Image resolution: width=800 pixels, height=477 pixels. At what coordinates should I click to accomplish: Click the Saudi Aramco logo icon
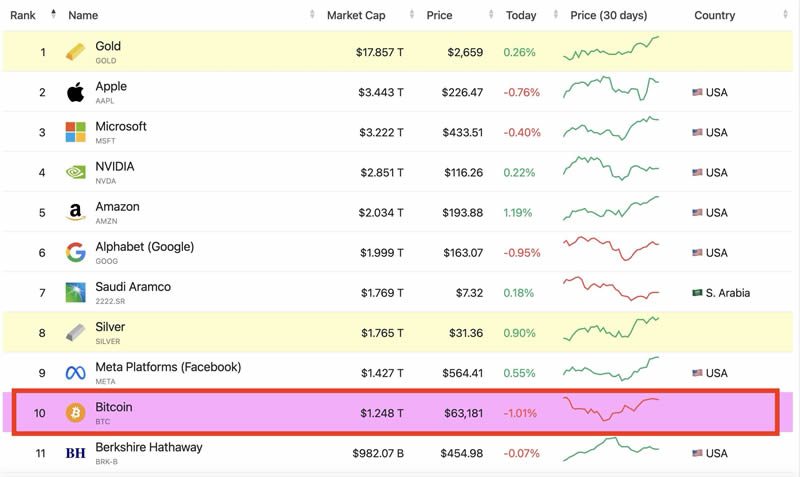click(x=75, y=293)
